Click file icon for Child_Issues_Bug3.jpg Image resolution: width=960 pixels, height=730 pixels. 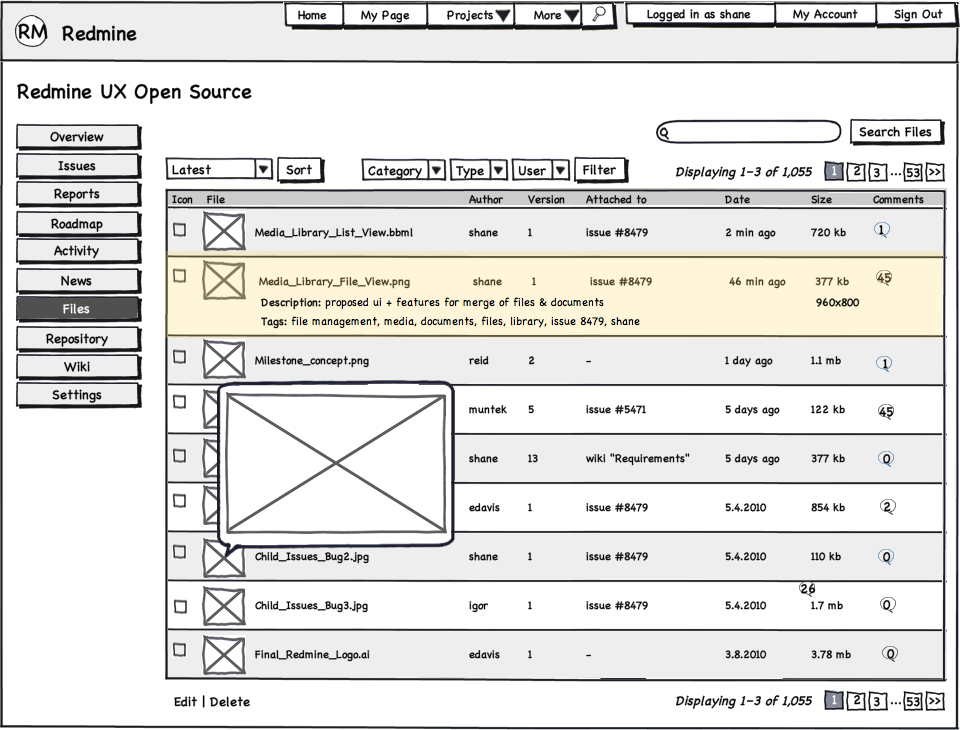point(223,606)
